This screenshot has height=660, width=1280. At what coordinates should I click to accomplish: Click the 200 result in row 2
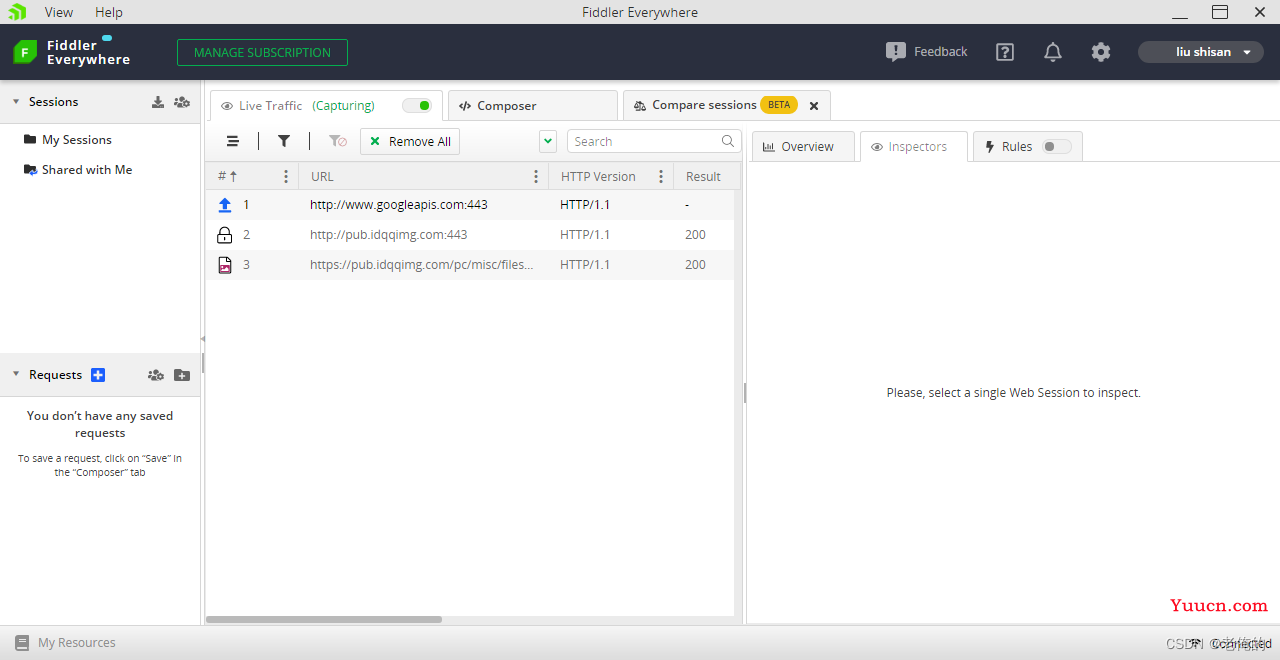point(695,235)
